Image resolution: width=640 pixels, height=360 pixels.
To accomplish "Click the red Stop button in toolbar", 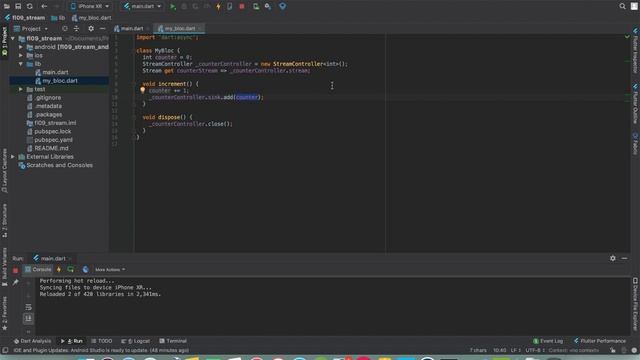I will [x=242, y=7].
